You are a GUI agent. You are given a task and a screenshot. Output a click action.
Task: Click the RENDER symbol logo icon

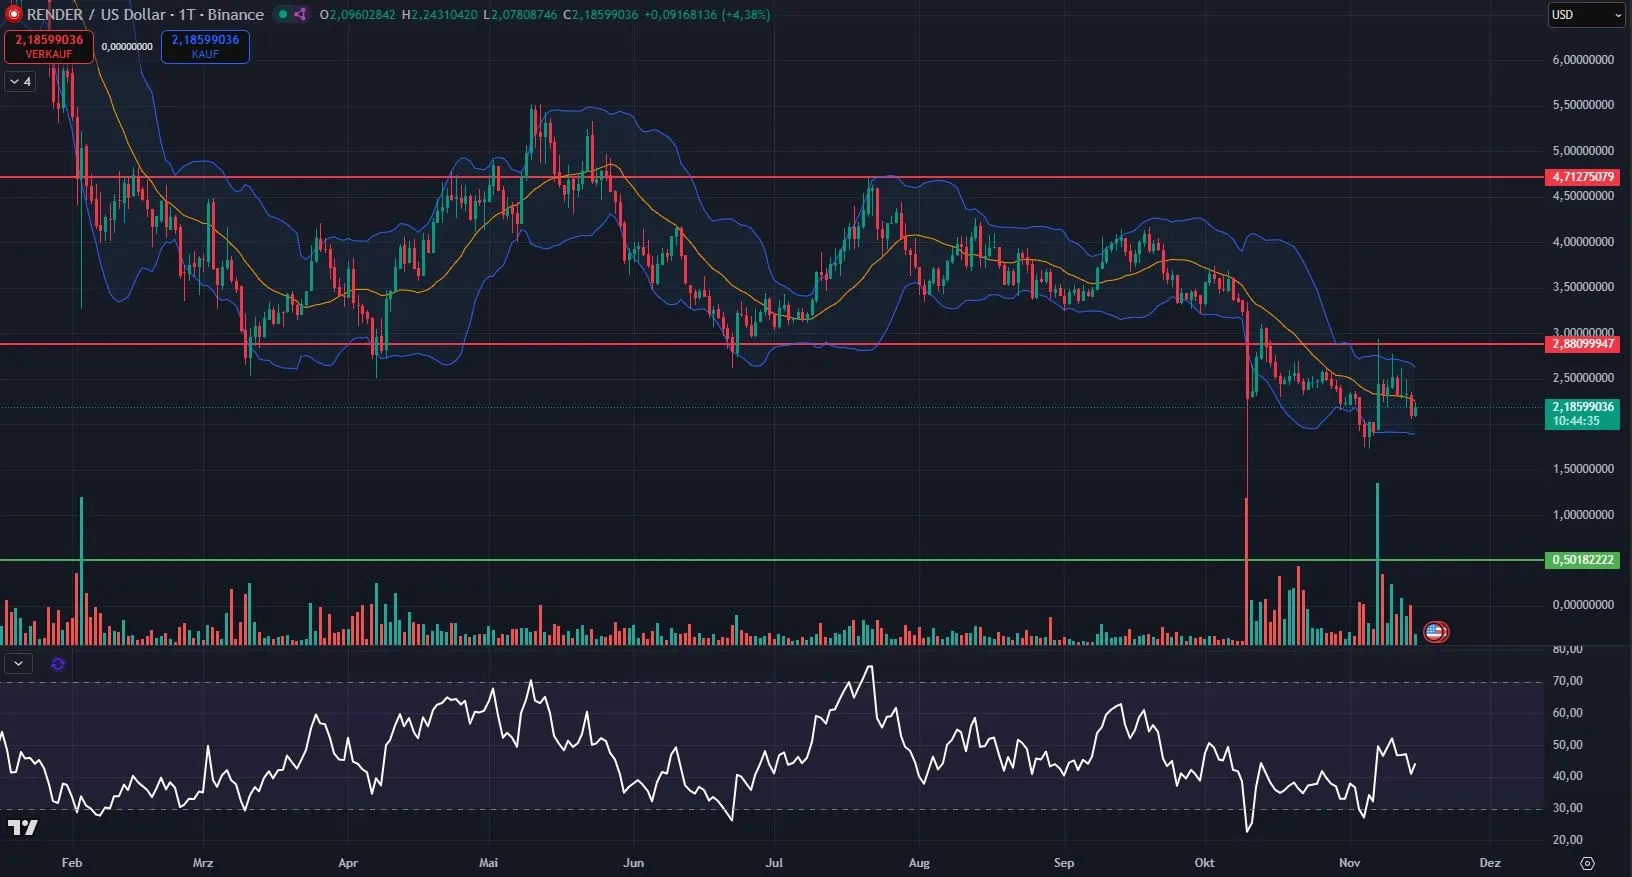[x=14, y=14]
